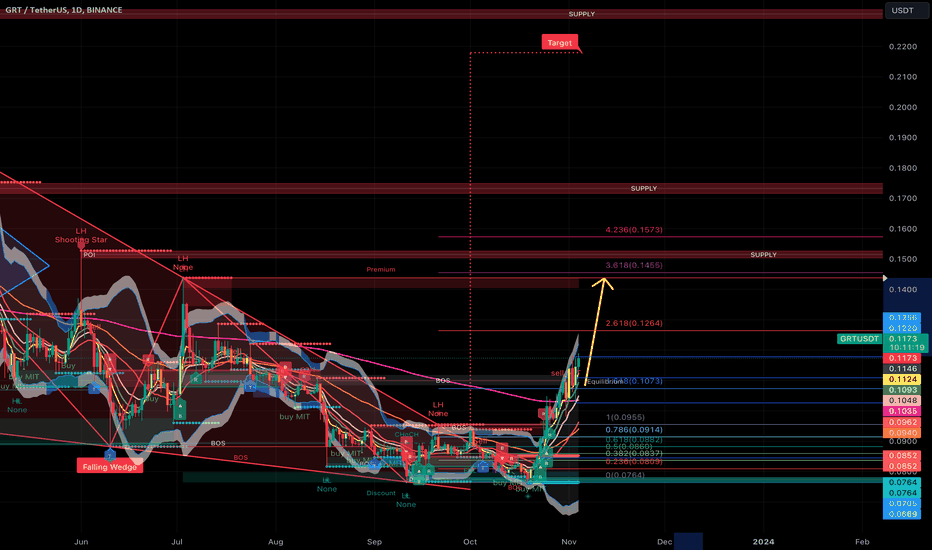Click the Discount zone label

[381, 493]
